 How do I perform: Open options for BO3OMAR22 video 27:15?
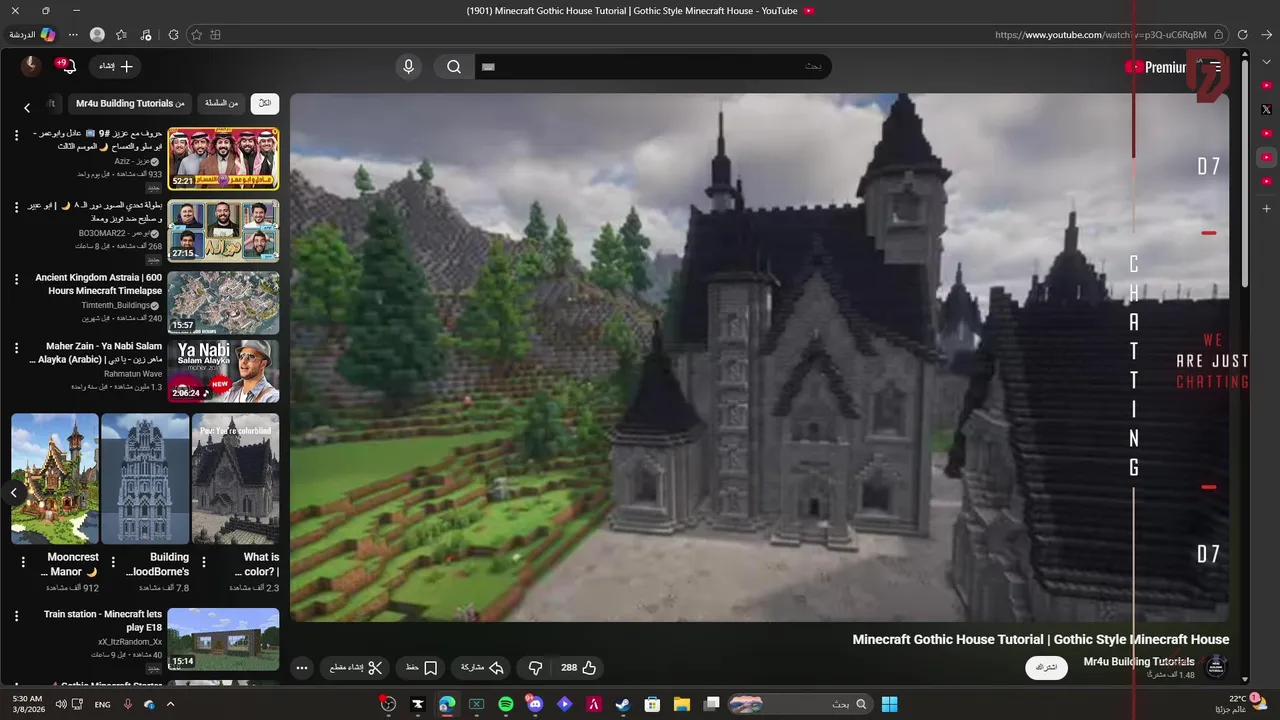tap(16, 207)
